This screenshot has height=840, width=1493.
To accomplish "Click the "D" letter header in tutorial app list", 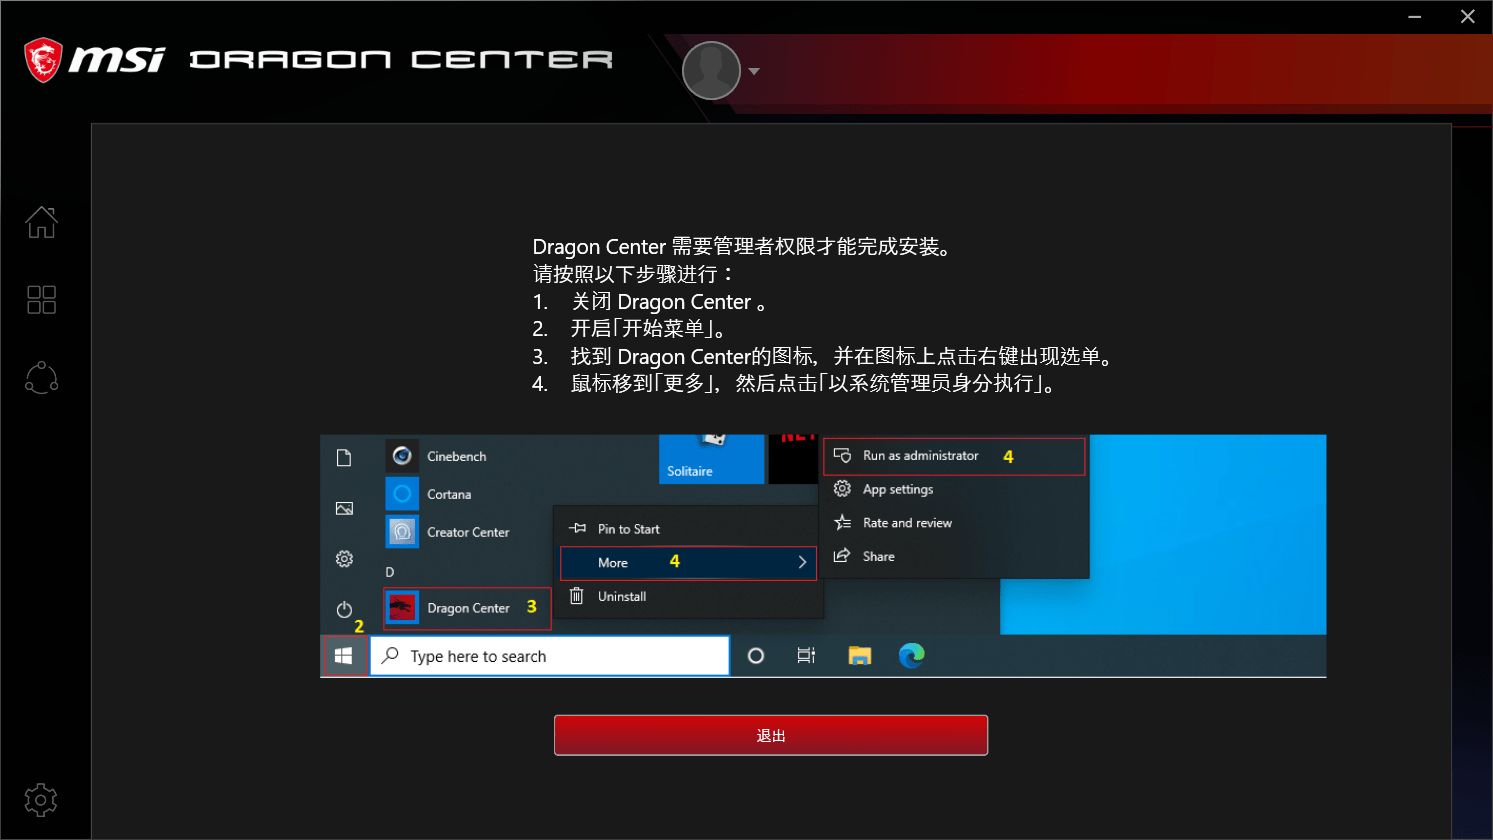I will [x=390, y=572].
